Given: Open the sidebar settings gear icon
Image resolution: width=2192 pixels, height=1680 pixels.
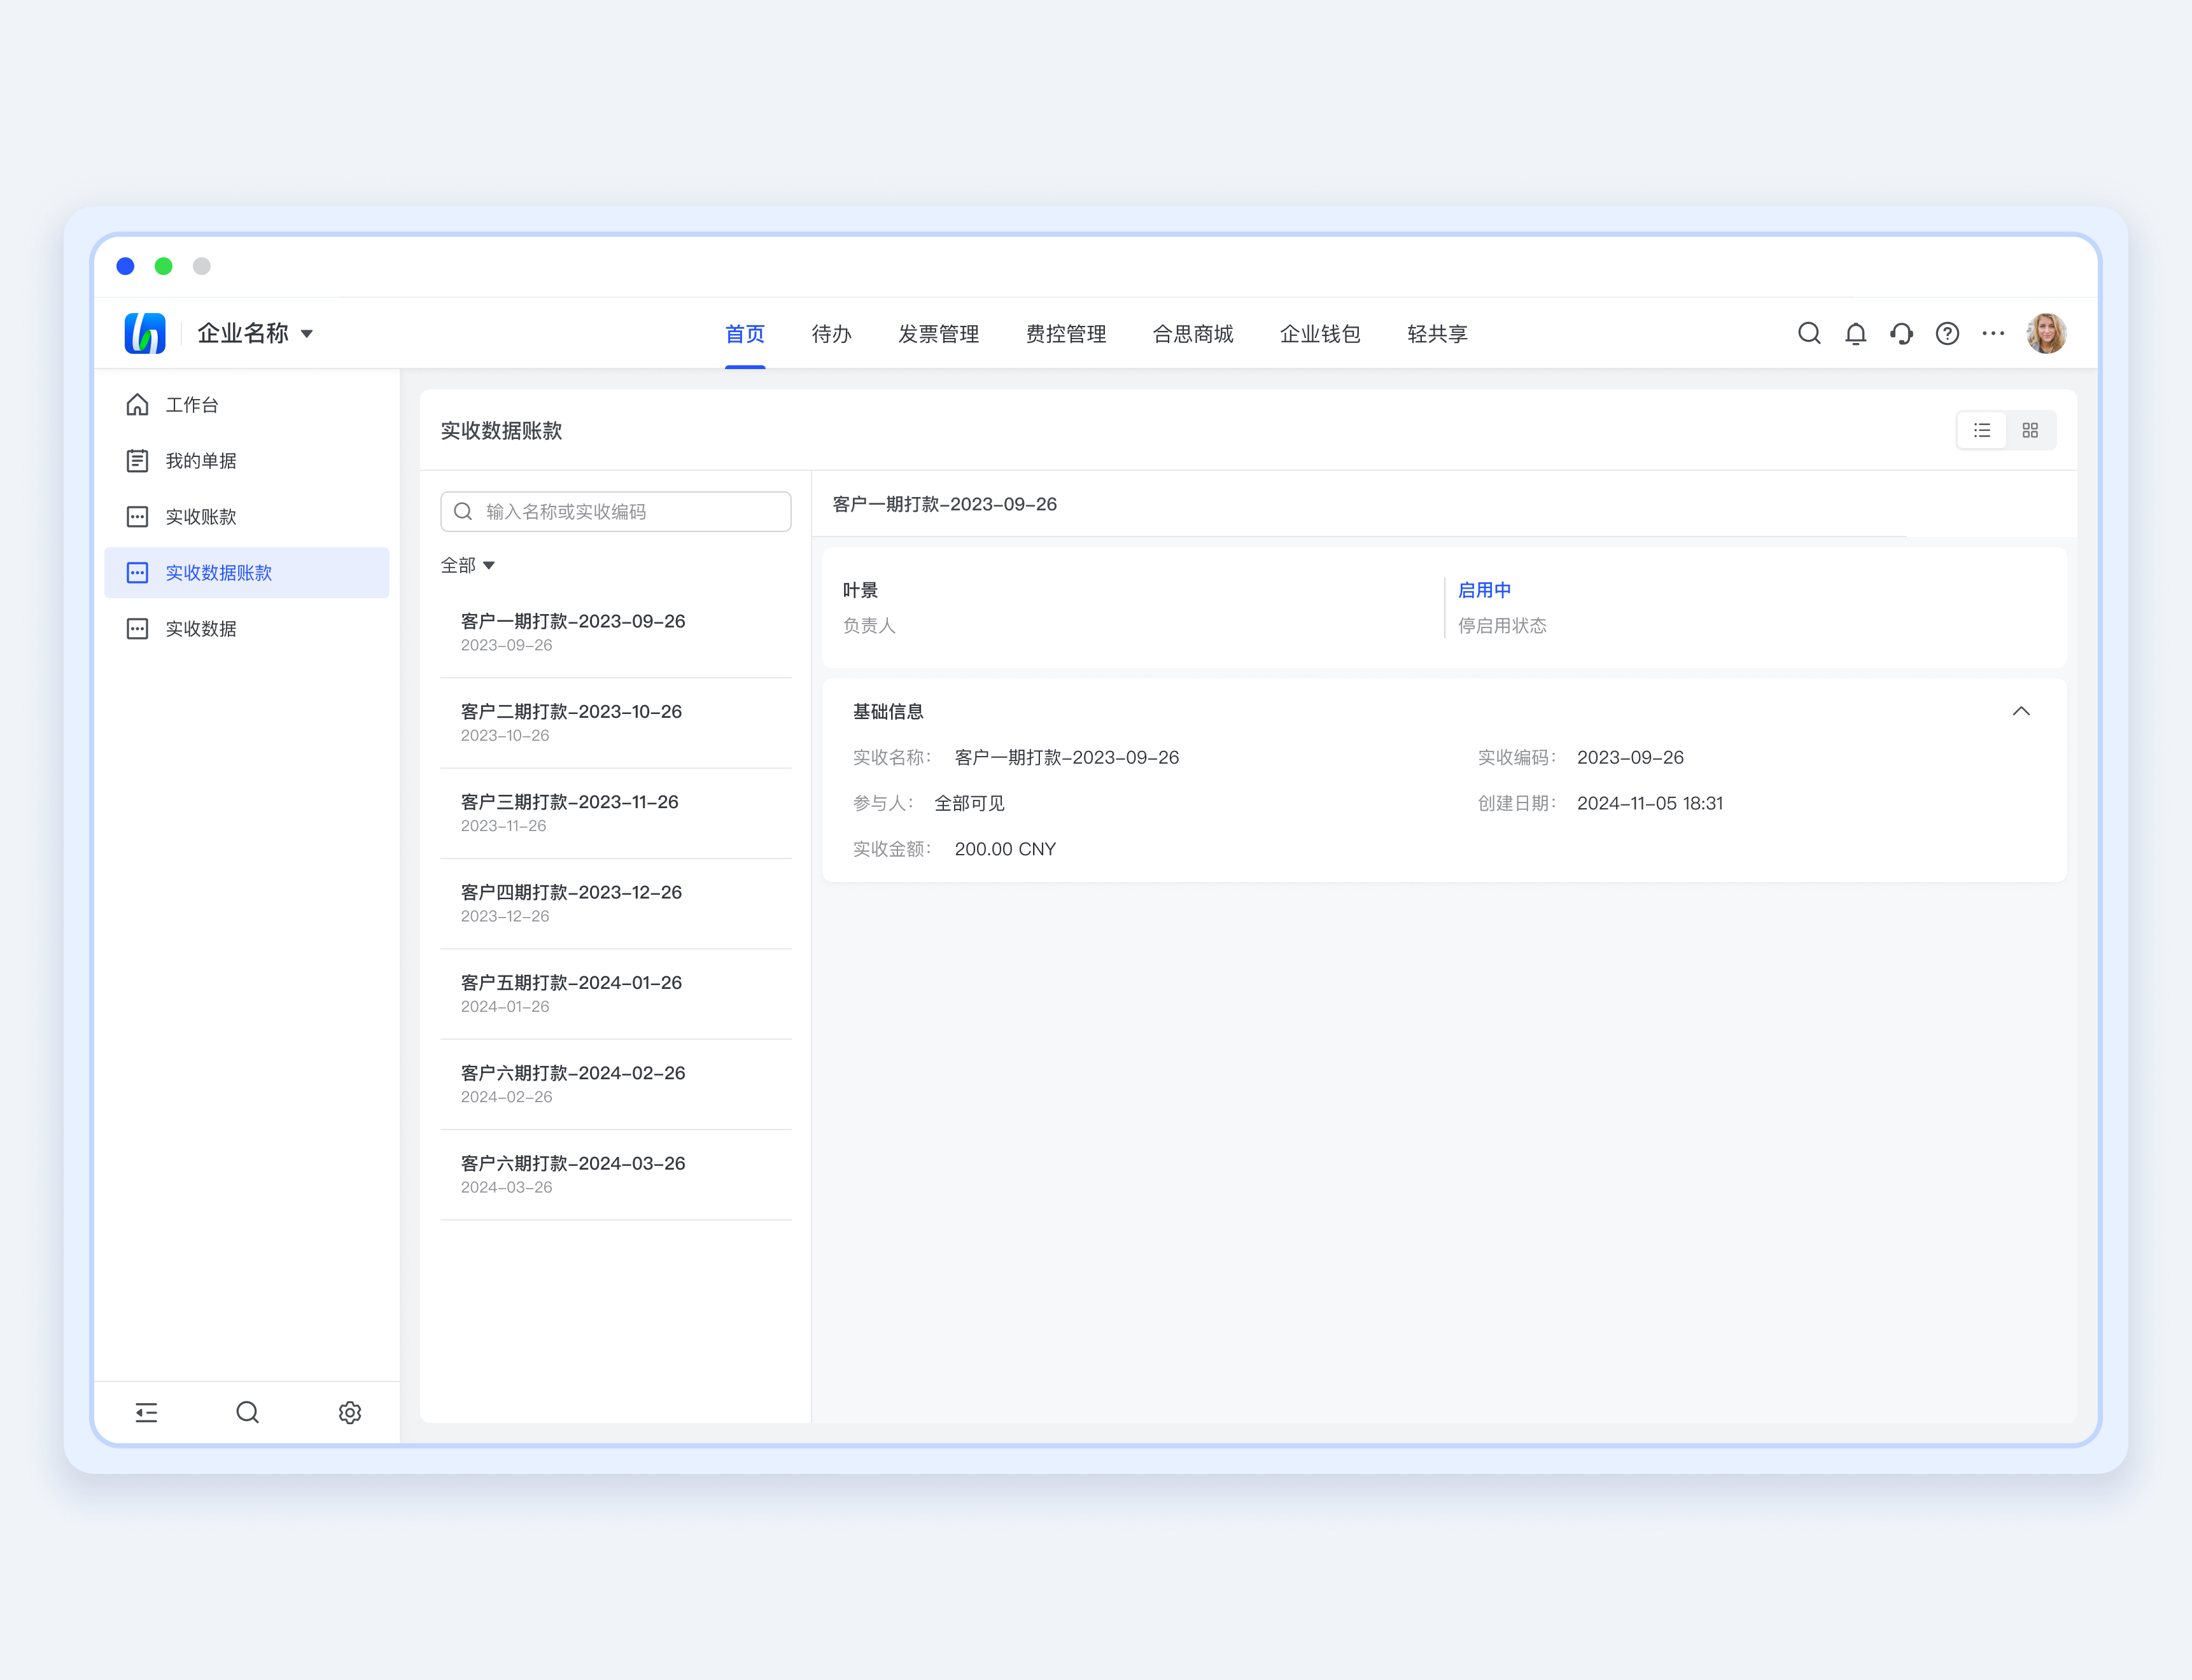Looking at the screenshot, I should coord(350,1412).
